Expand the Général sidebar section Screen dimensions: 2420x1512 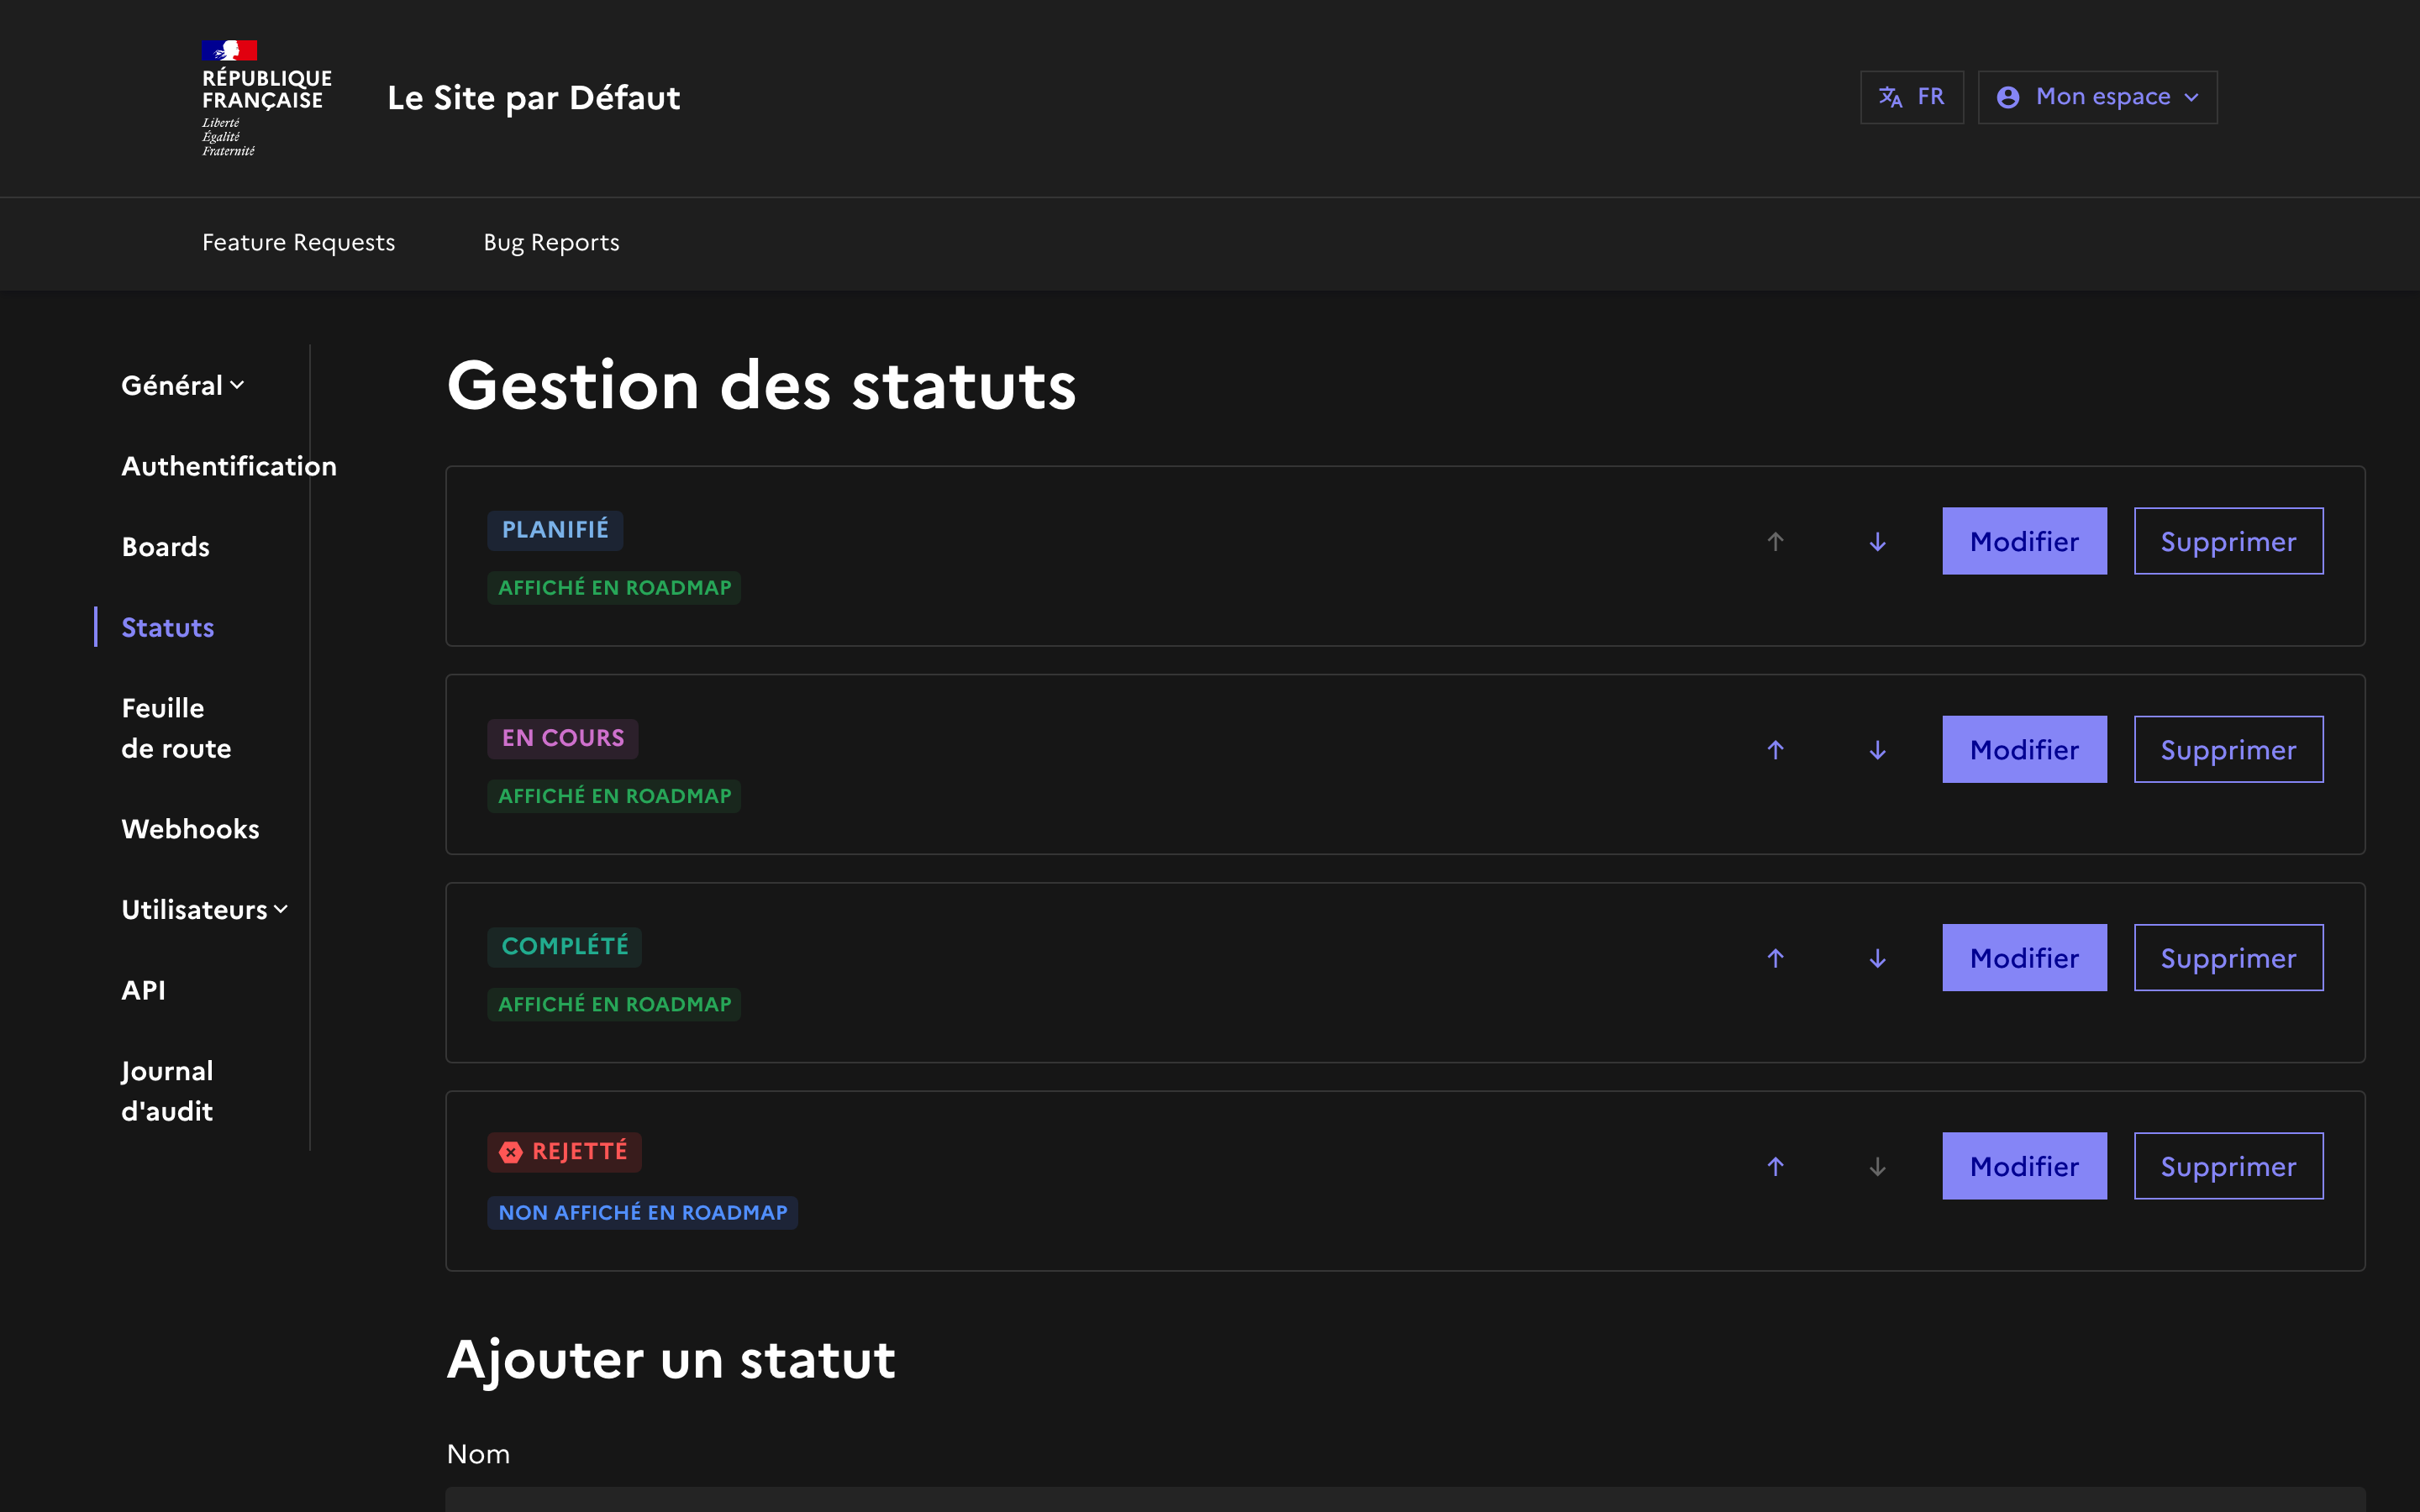click(x=182, y=385)
